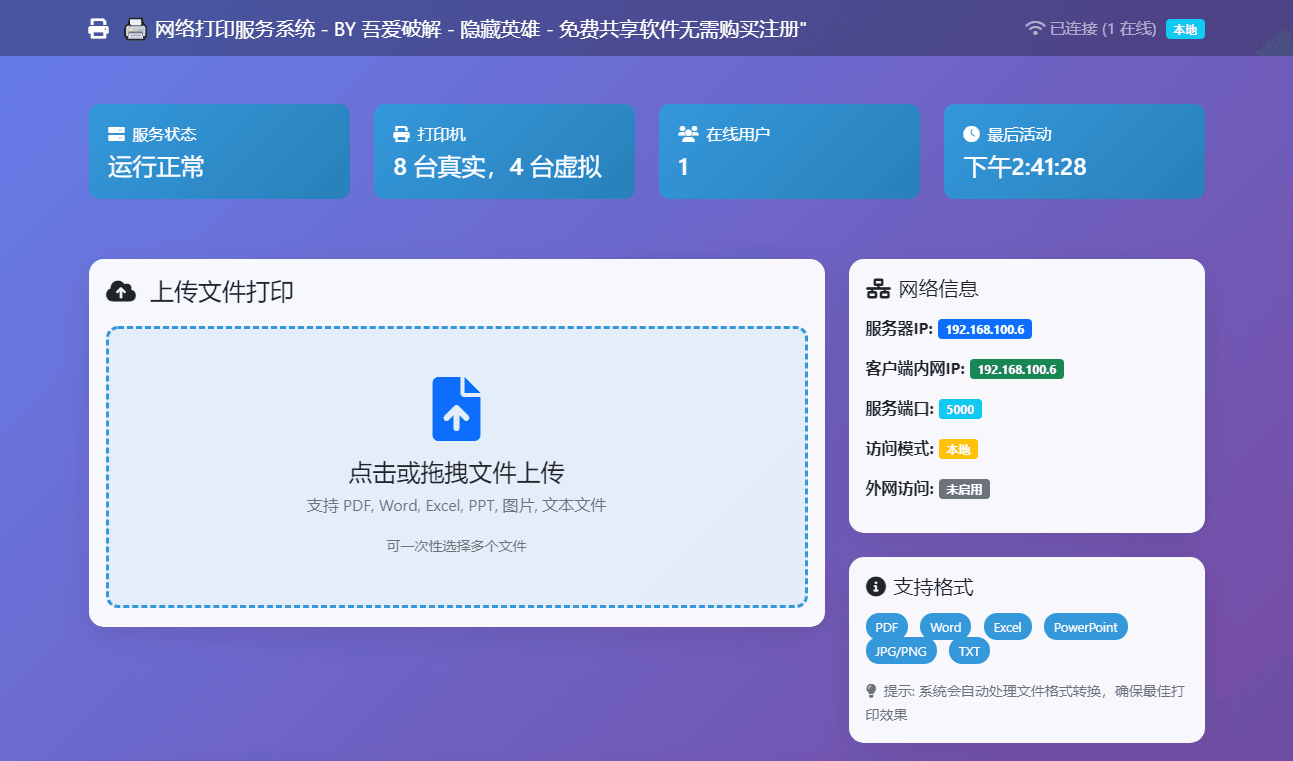Click the info icon beside 支持格式
The height and width of the screenshot is (761, 1293).
tap(876, 587)
